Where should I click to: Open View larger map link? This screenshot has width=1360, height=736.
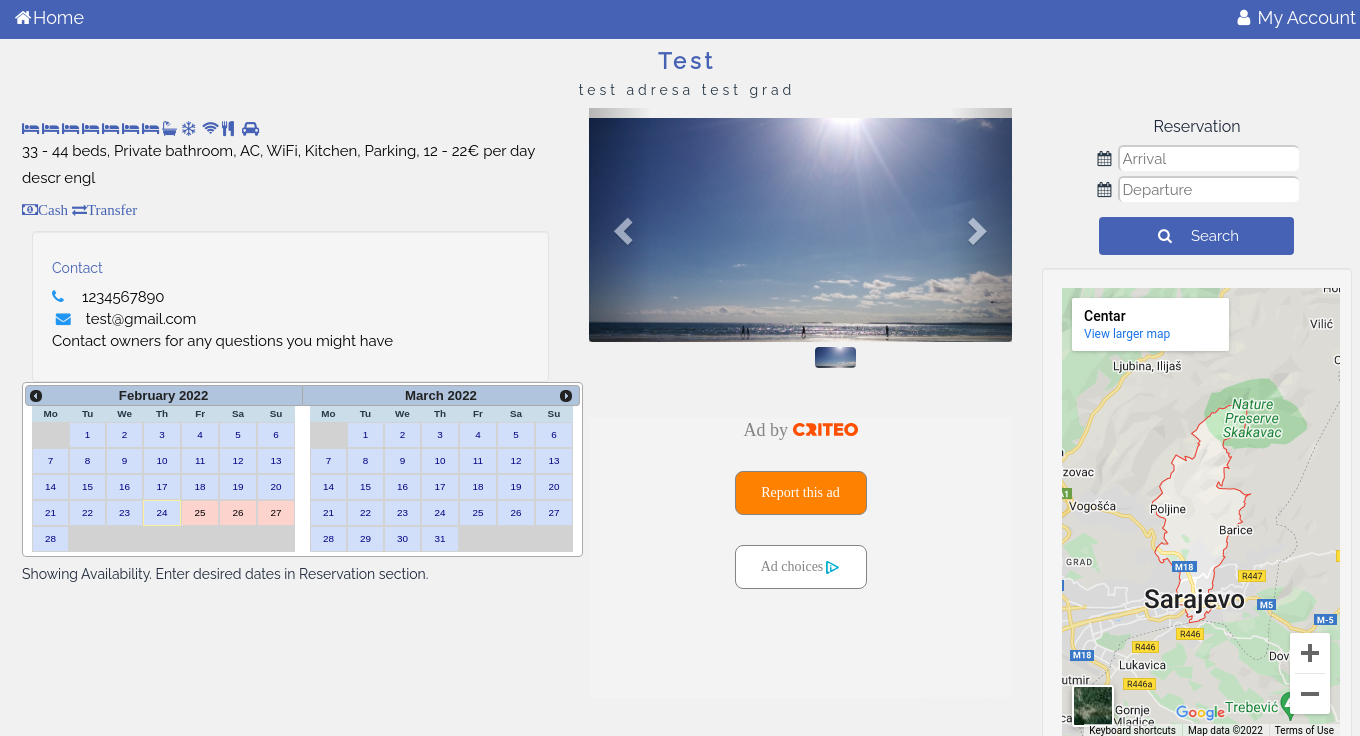click(1127, 334)
